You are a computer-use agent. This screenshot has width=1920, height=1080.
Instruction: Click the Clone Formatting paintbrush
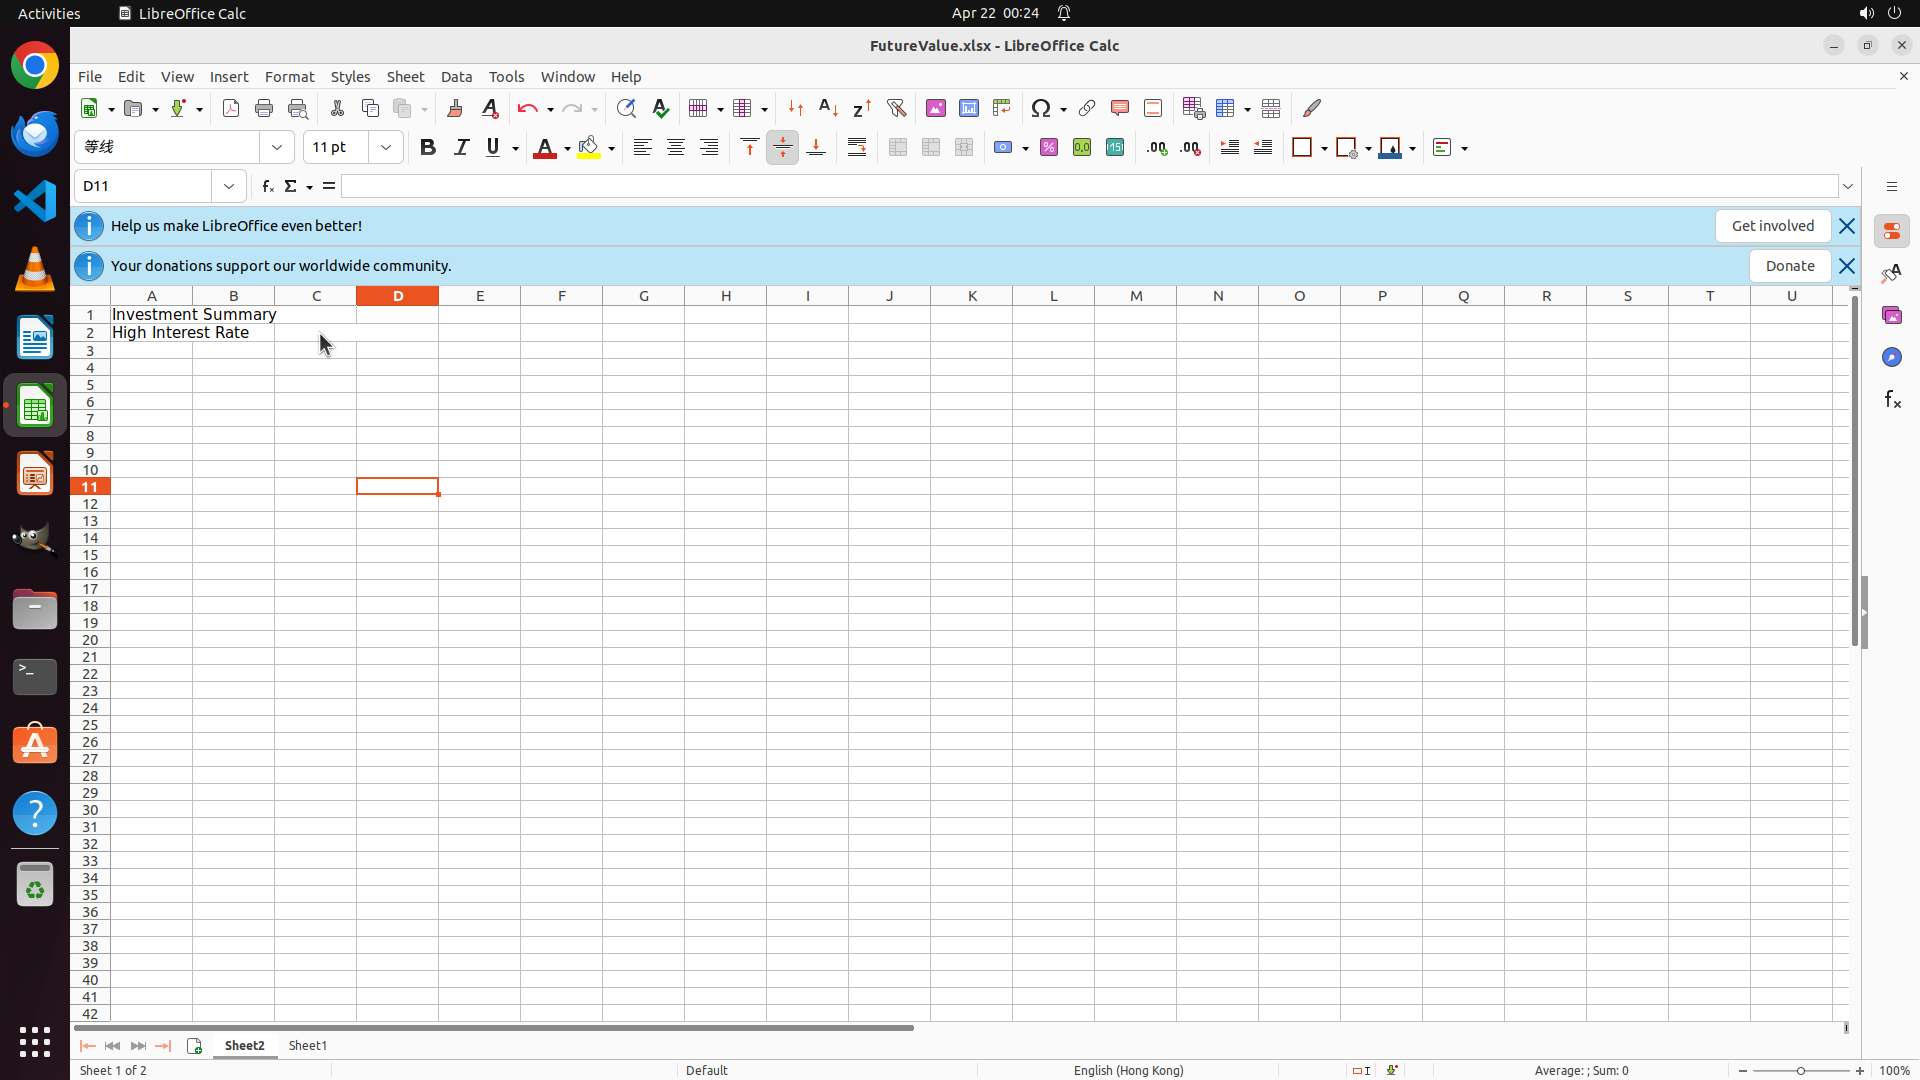pos(455,108)
